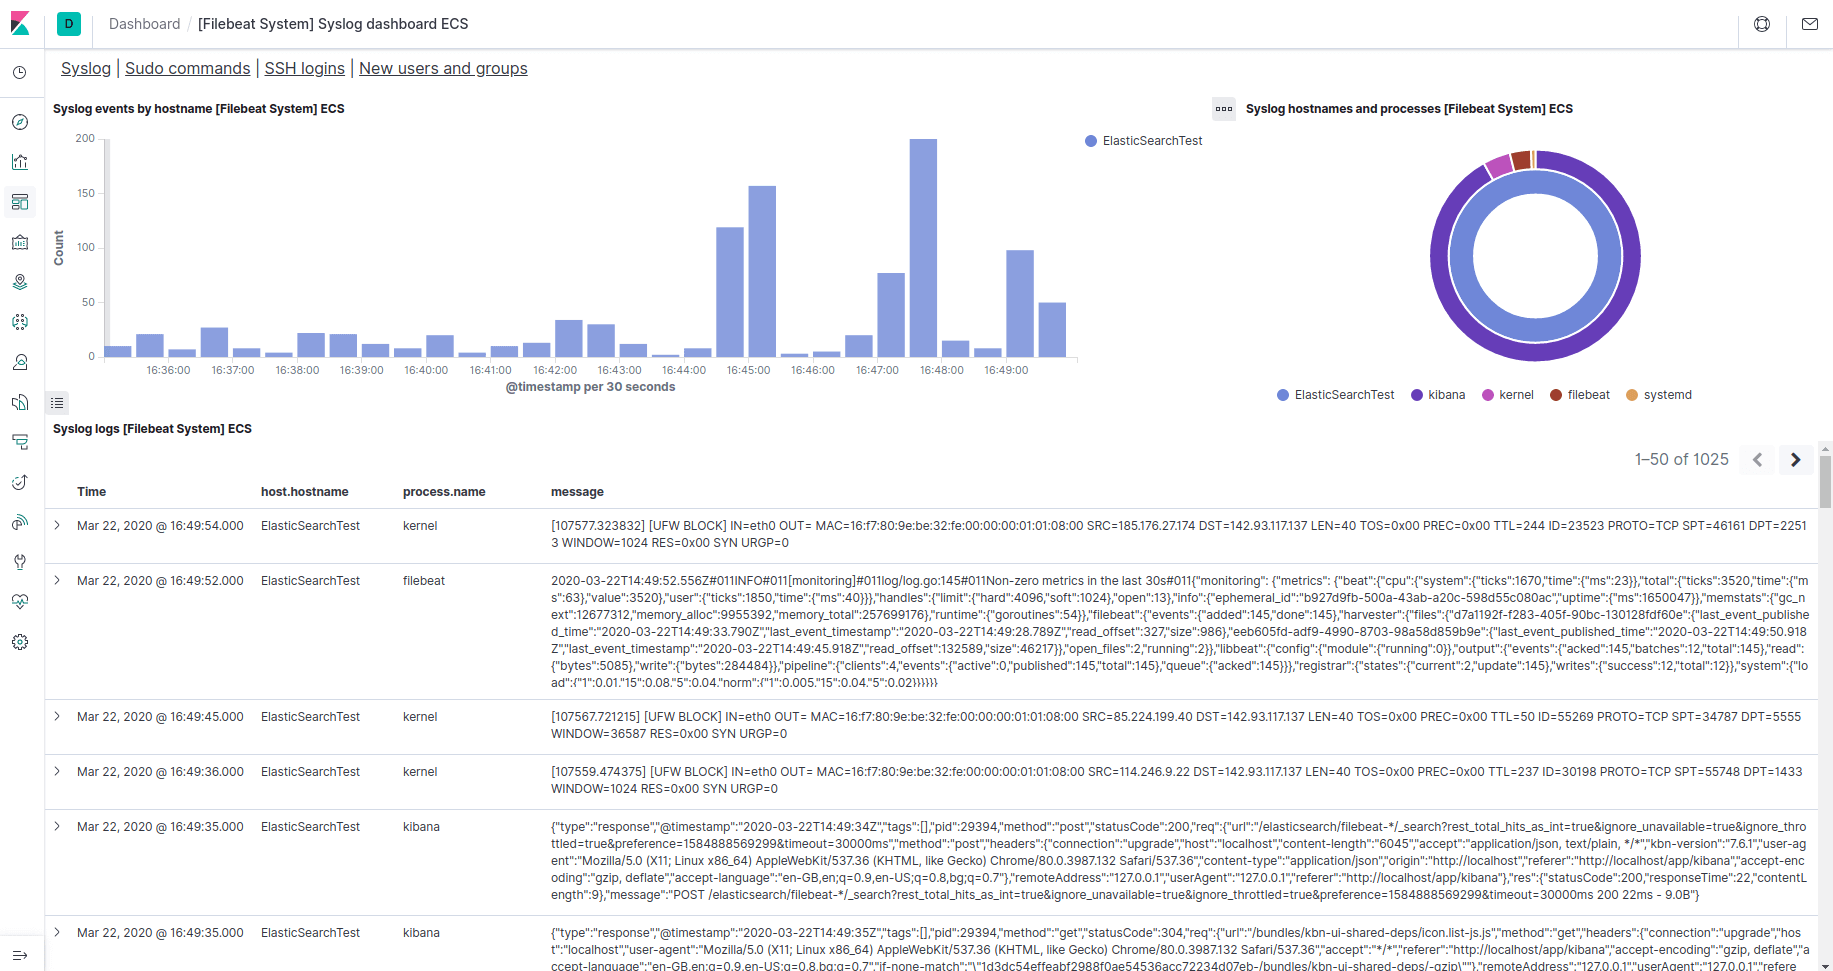
Task: Open Metrics icon in sidebar
Action: pyautogui.click(x=20, y=362)
